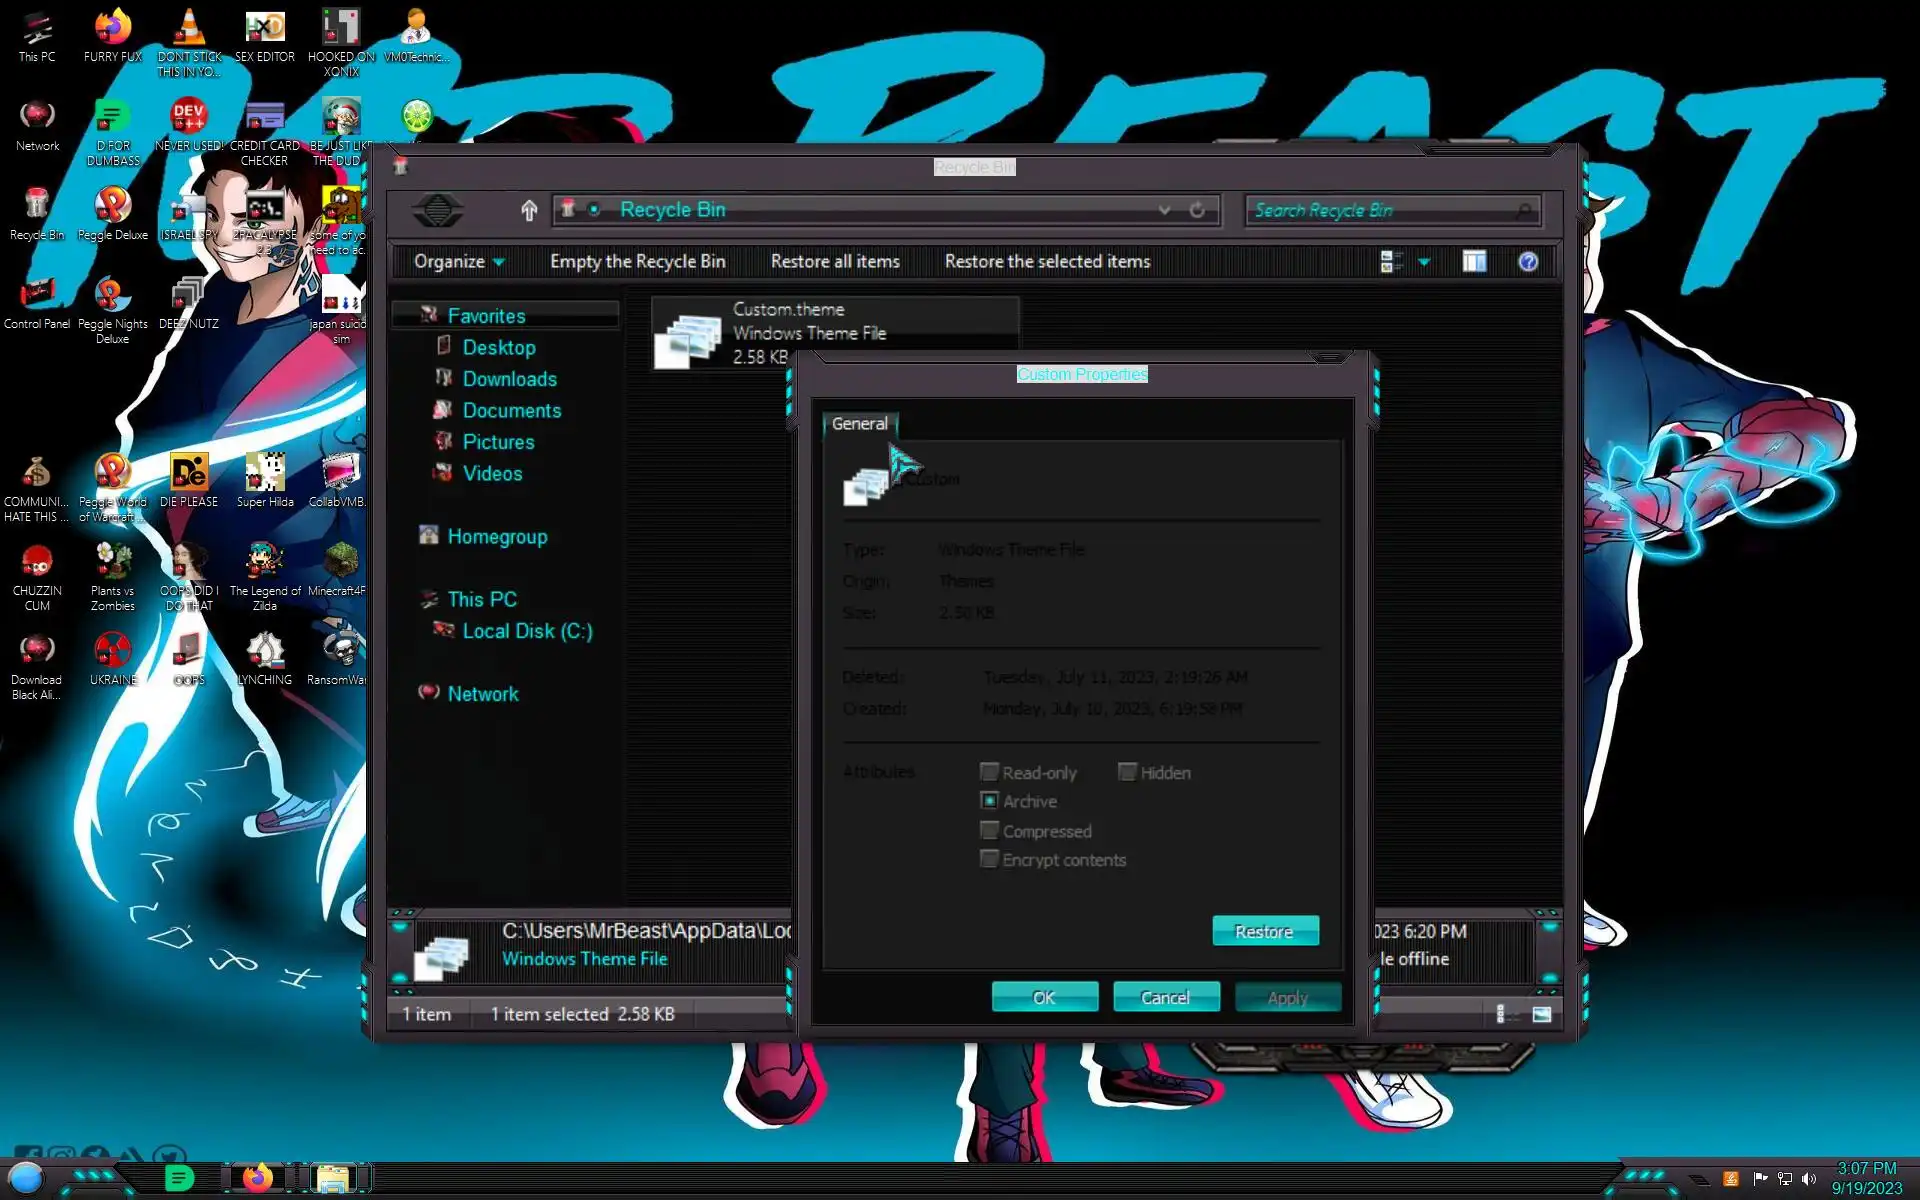Expand the address bar history dropdown
This screenshot has height=1200, width=1920.
coord(1164,210)
